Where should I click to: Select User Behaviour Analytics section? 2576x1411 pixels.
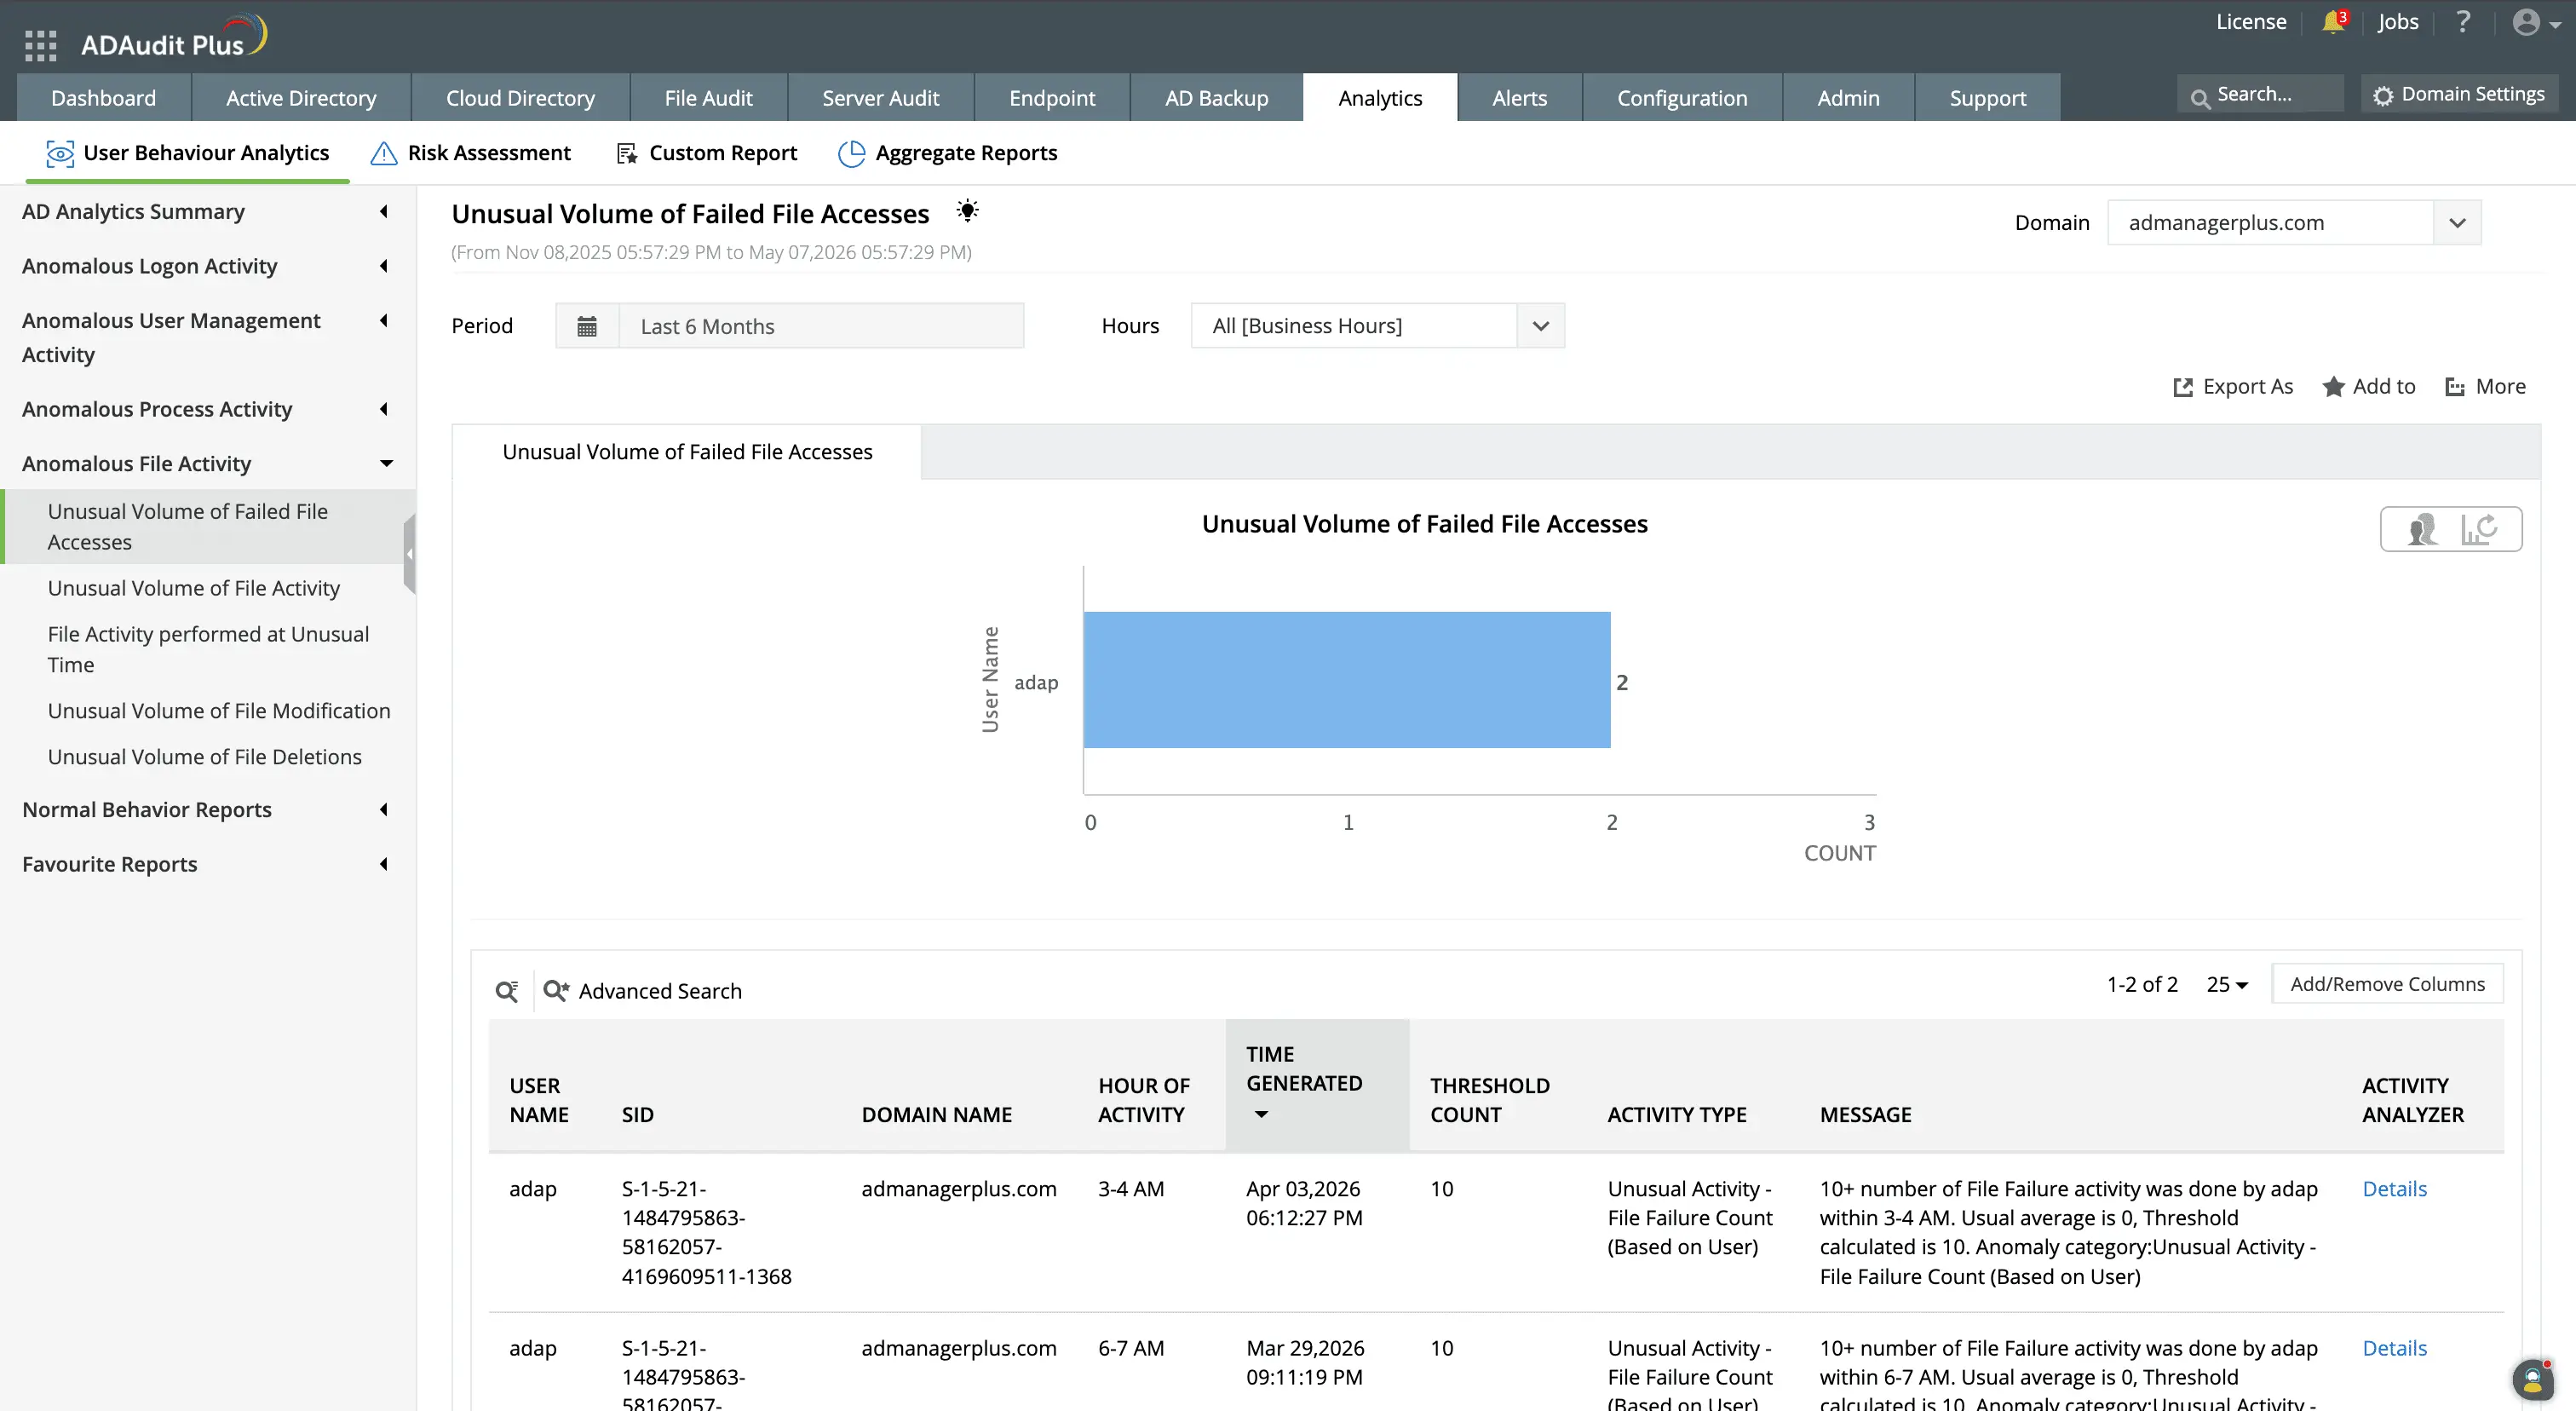pos(188,153)
